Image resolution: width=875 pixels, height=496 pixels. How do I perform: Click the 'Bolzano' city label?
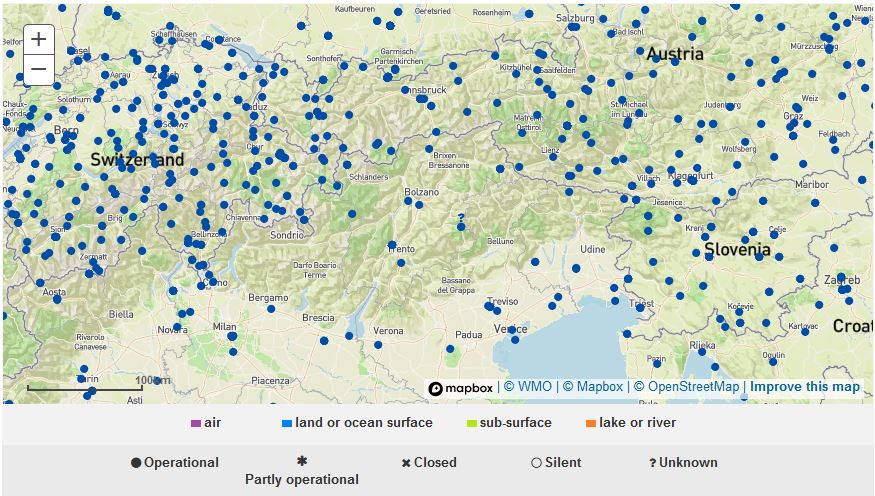tap(421, 192)
